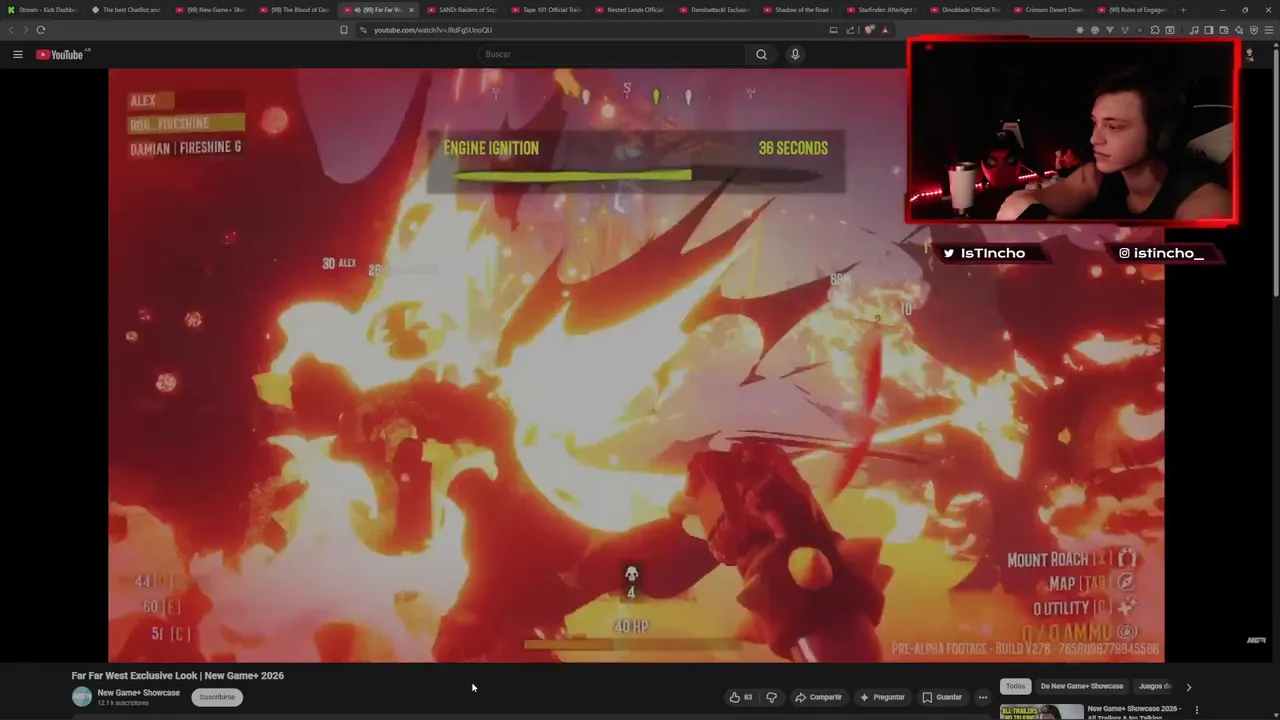1280x720 pixels.
Task: Click the 12.1 k suscriptores text
Action: click(123, 703)
